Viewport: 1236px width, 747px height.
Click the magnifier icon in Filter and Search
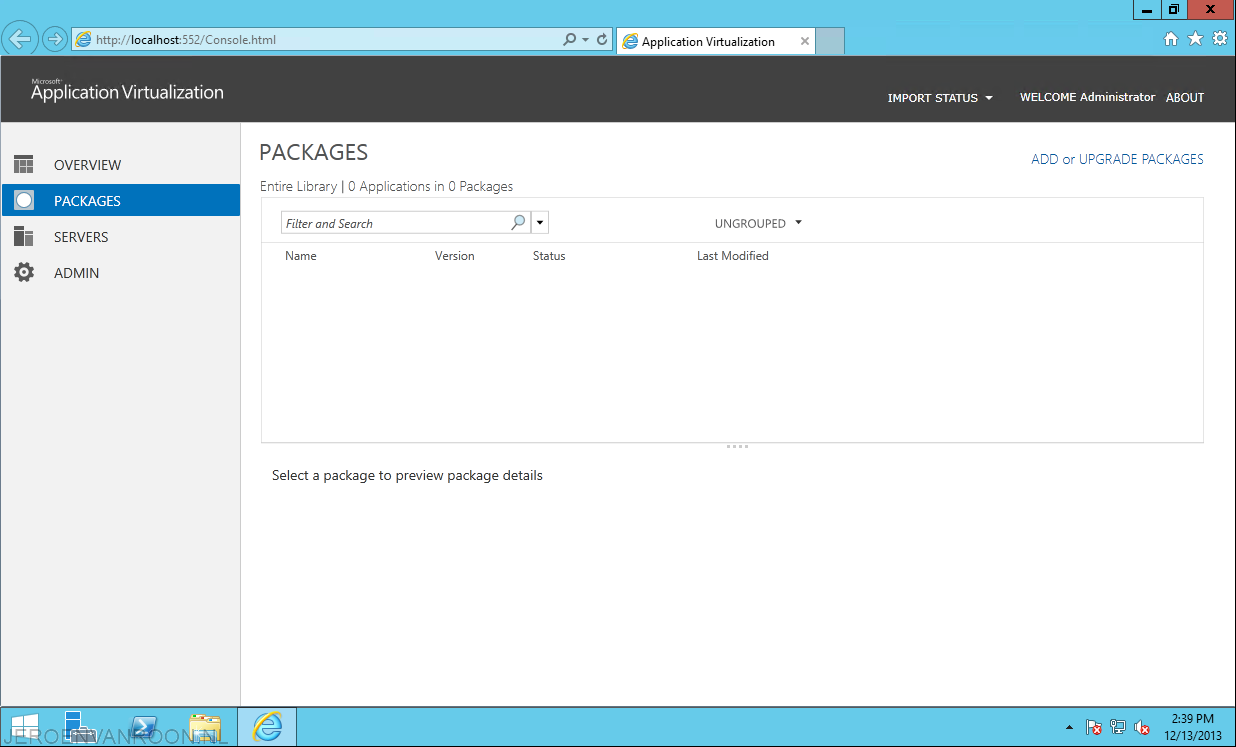tap(518, 223)
